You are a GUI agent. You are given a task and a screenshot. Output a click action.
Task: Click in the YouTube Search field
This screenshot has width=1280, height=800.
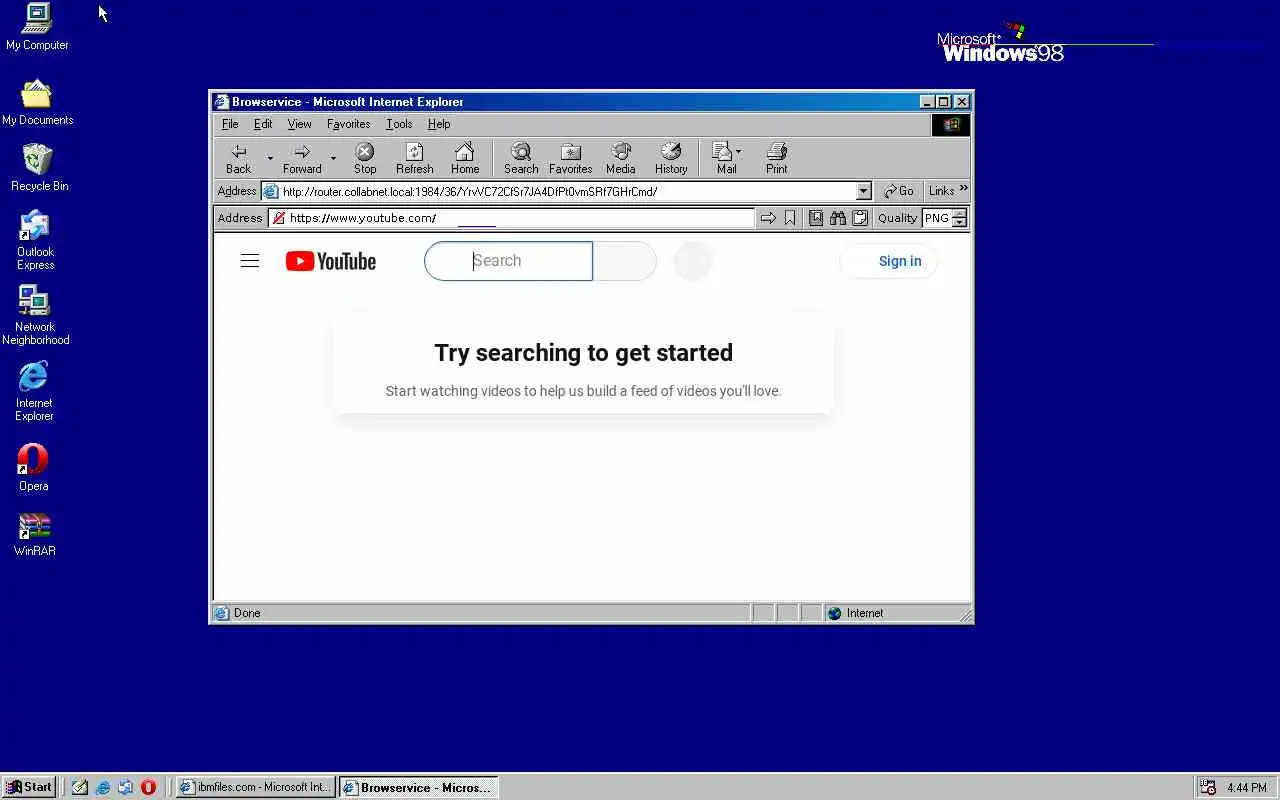508,261
